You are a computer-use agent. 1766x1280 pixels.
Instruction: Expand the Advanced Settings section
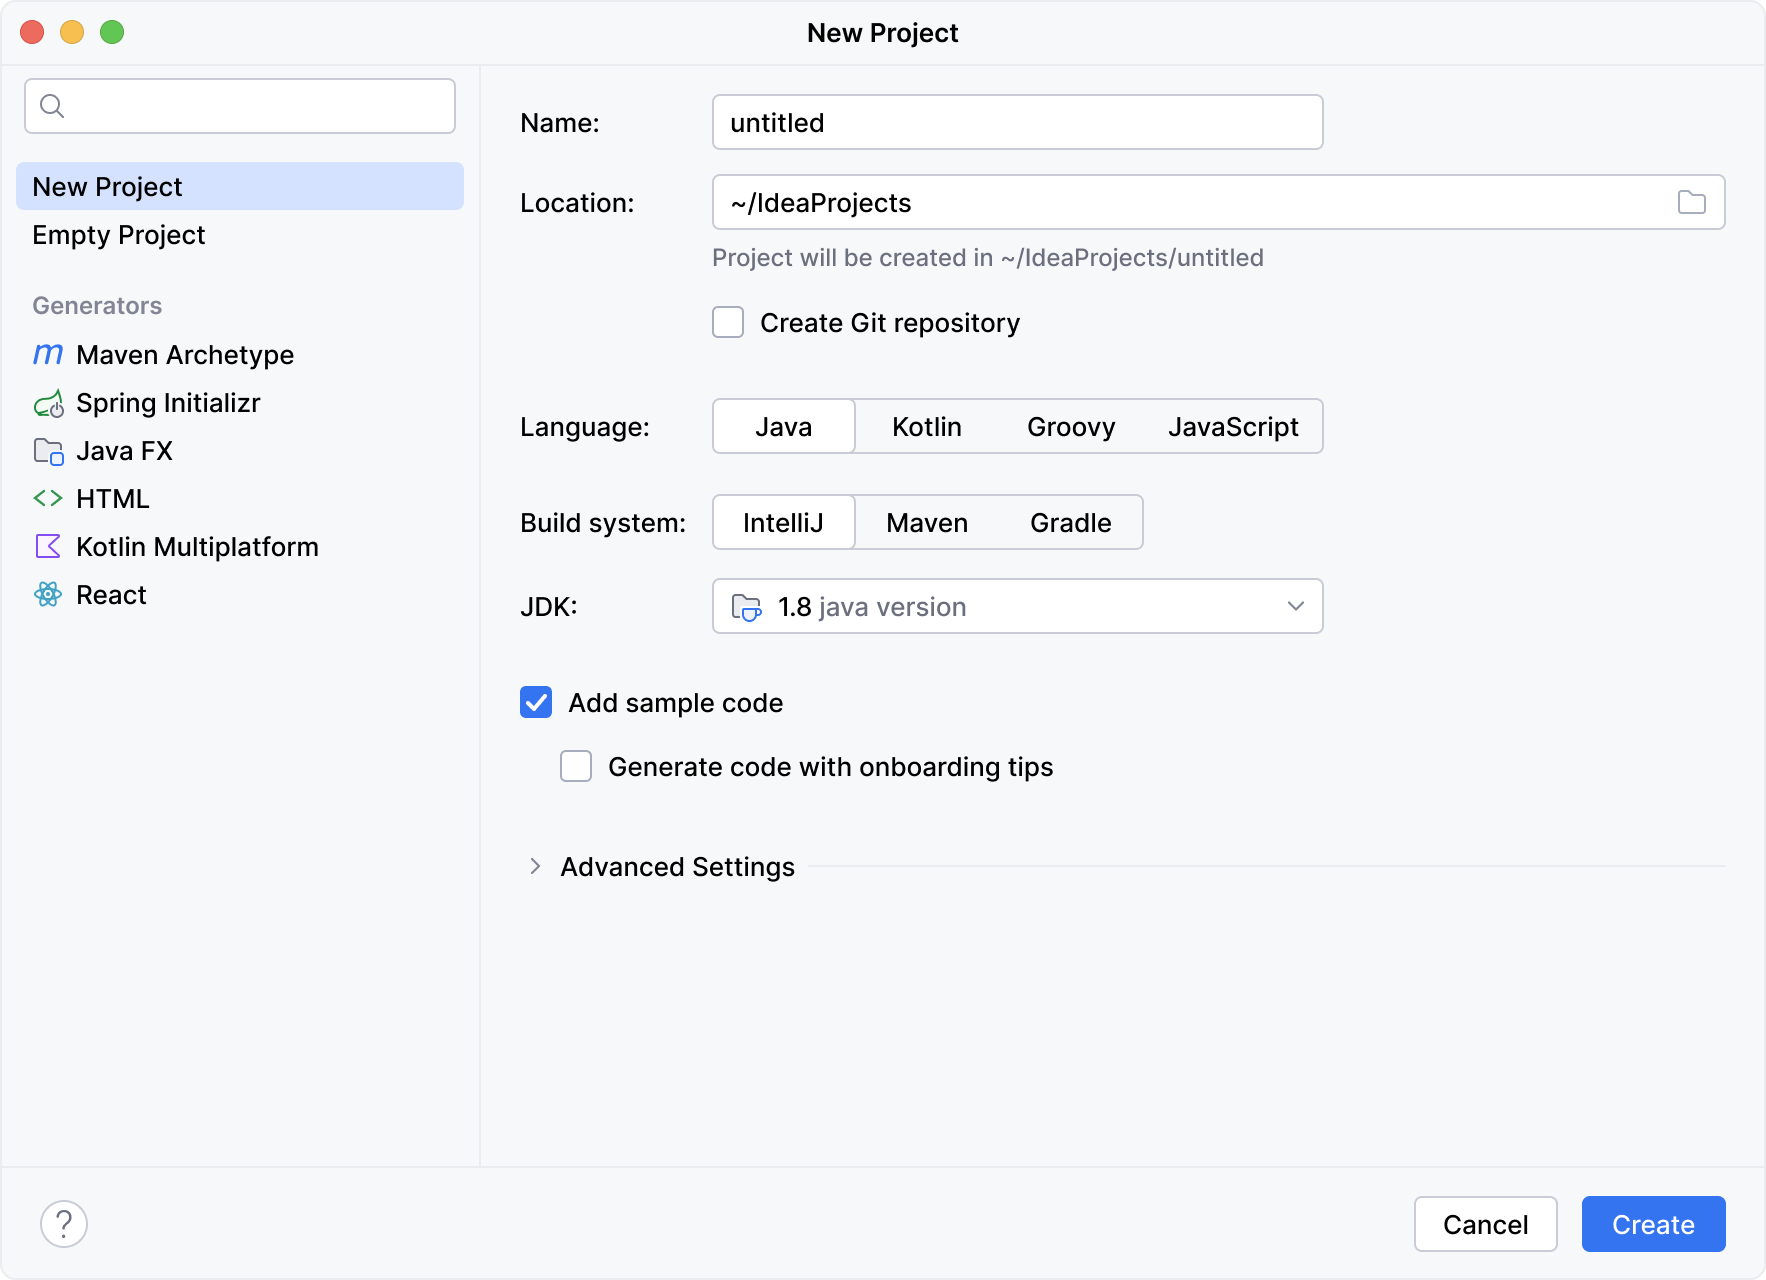pyautogui.click(x=535, y=867)
